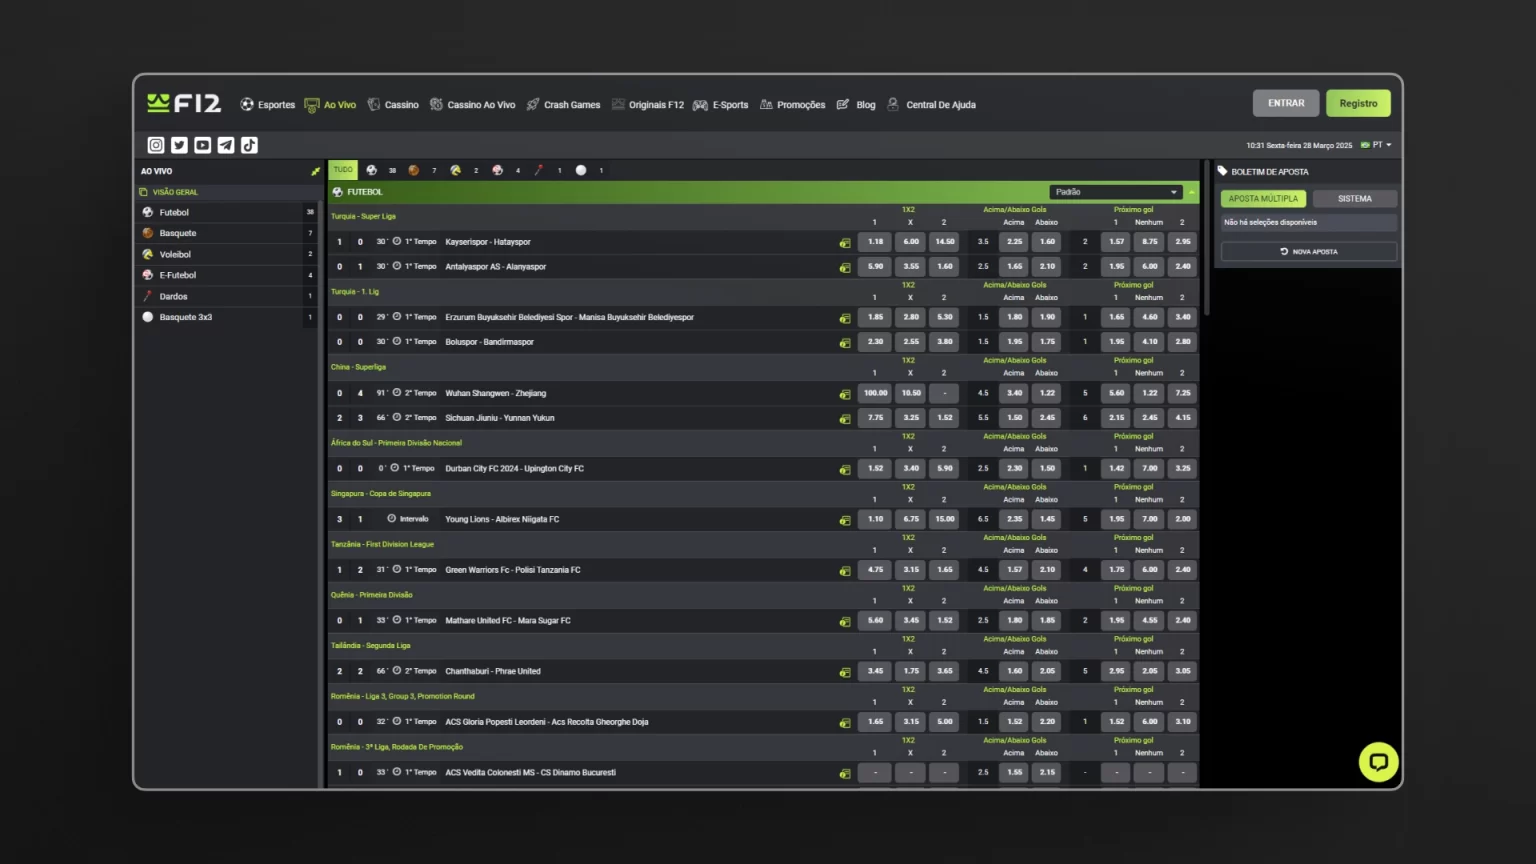Screen dimensions: 1536x864
Task: Open markets icon for Kayserispor - Hatayspor
Action: point(845,243)
